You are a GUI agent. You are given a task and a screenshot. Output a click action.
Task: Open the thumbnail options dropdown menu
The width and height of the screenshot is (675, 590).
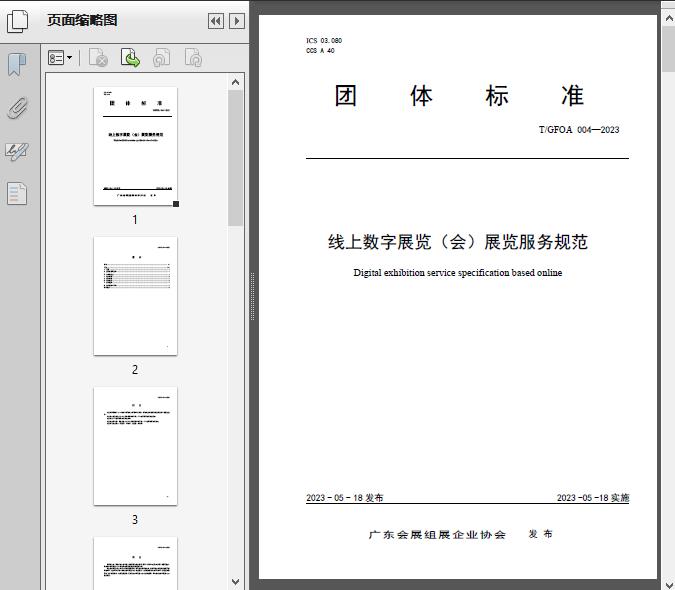coord(60,59)
